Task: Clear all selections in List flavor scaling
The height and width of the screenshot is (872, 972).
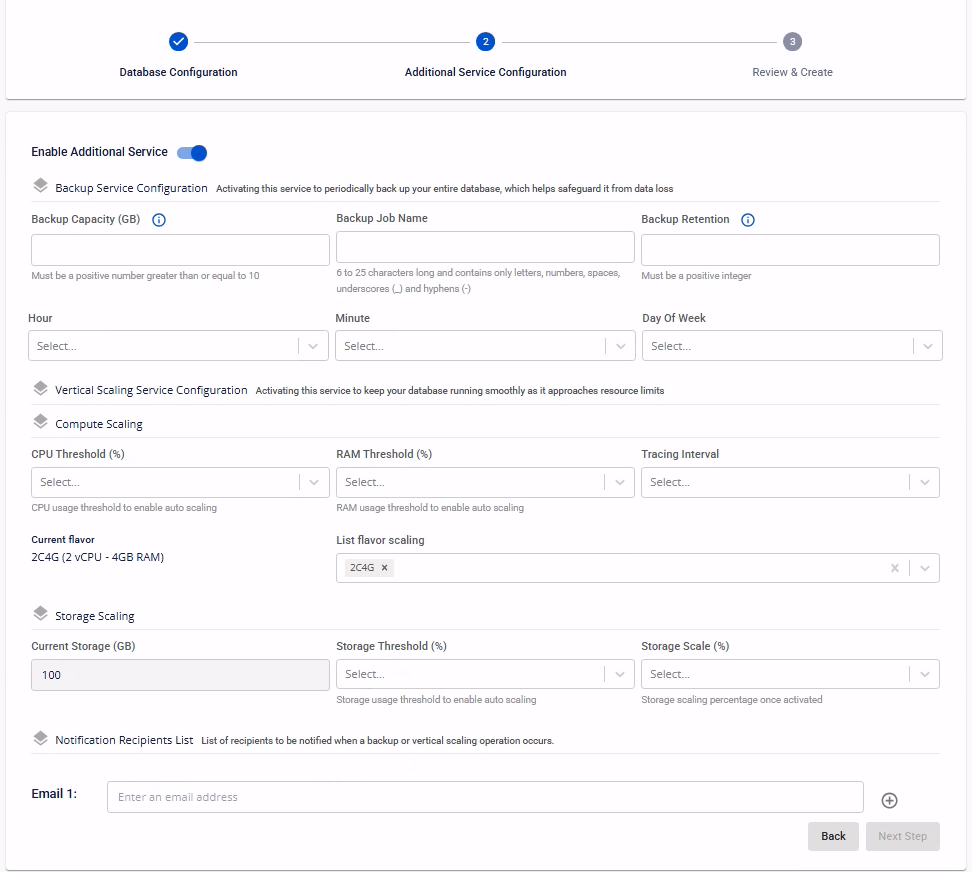Action: (x=895, y=568)
